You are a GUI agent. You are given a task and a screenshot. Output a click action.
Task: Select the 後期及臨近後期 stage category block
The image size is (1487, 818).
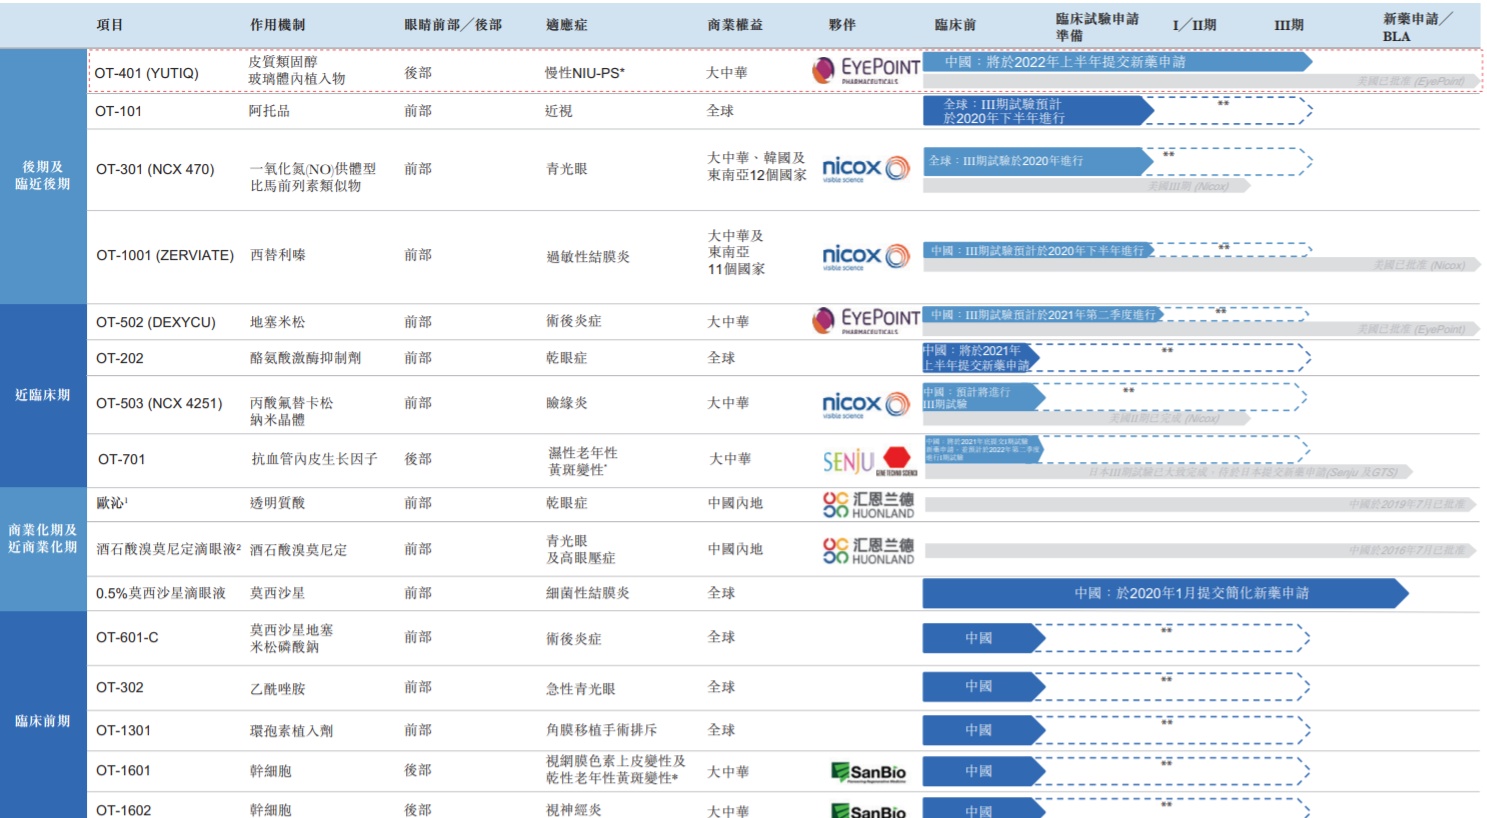(x=43, y=176)
